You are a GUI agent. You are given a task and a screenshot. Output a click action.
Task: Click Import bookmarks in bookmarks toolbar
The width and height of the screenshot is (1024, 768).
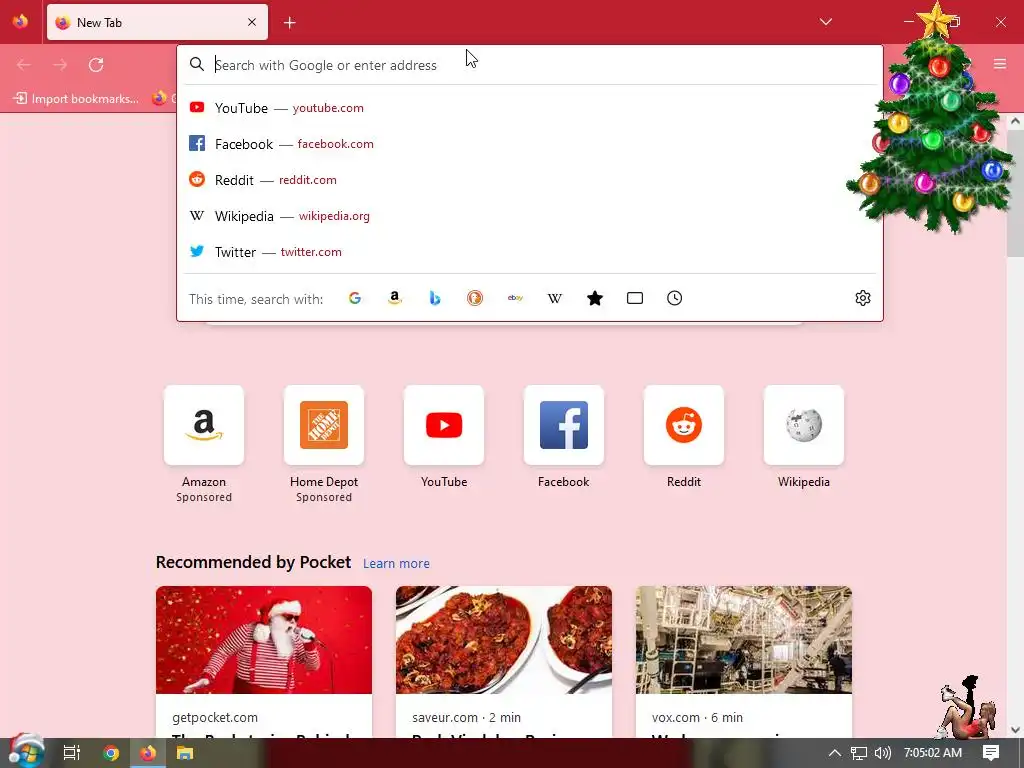point(76,99)
